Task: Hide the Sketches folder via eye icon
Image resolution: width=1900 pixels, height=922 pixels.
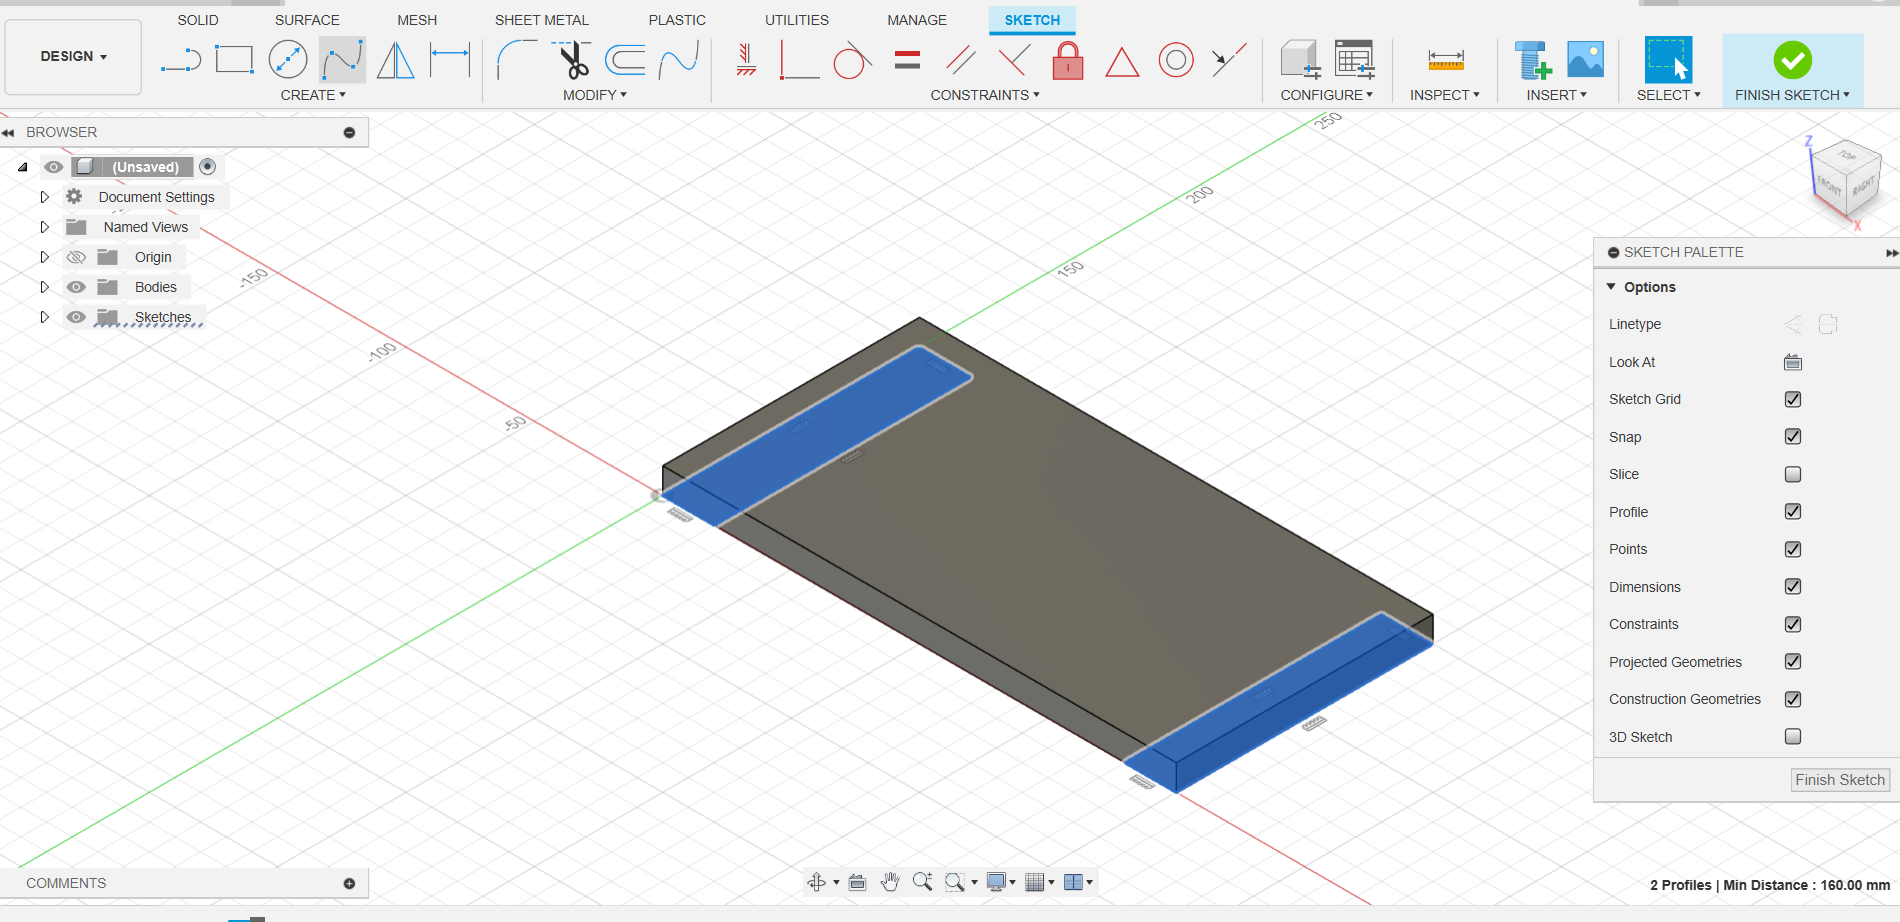Action: click(76, 317)
